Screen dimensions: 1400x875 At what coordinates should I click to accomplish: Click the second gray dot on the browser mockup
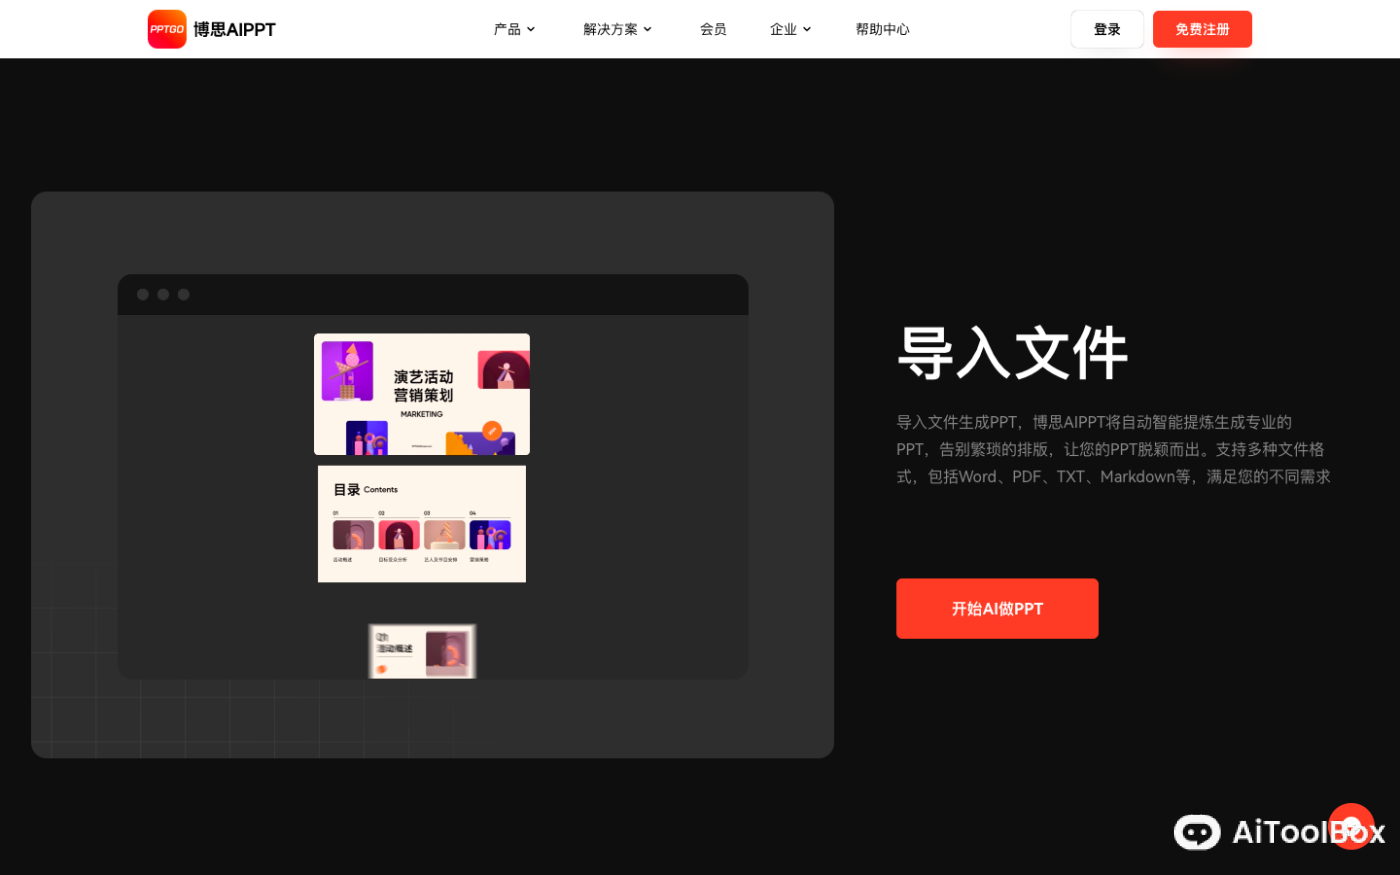[162, 294]
